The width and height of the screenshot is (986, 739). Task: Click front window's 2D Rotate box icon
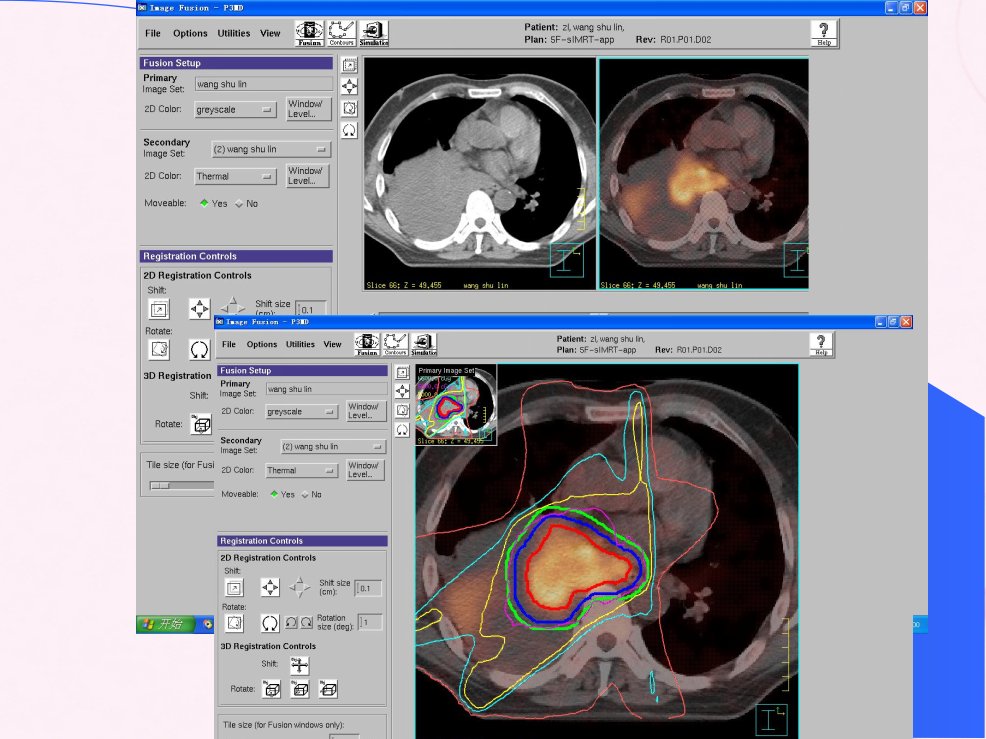pos(234,623)
